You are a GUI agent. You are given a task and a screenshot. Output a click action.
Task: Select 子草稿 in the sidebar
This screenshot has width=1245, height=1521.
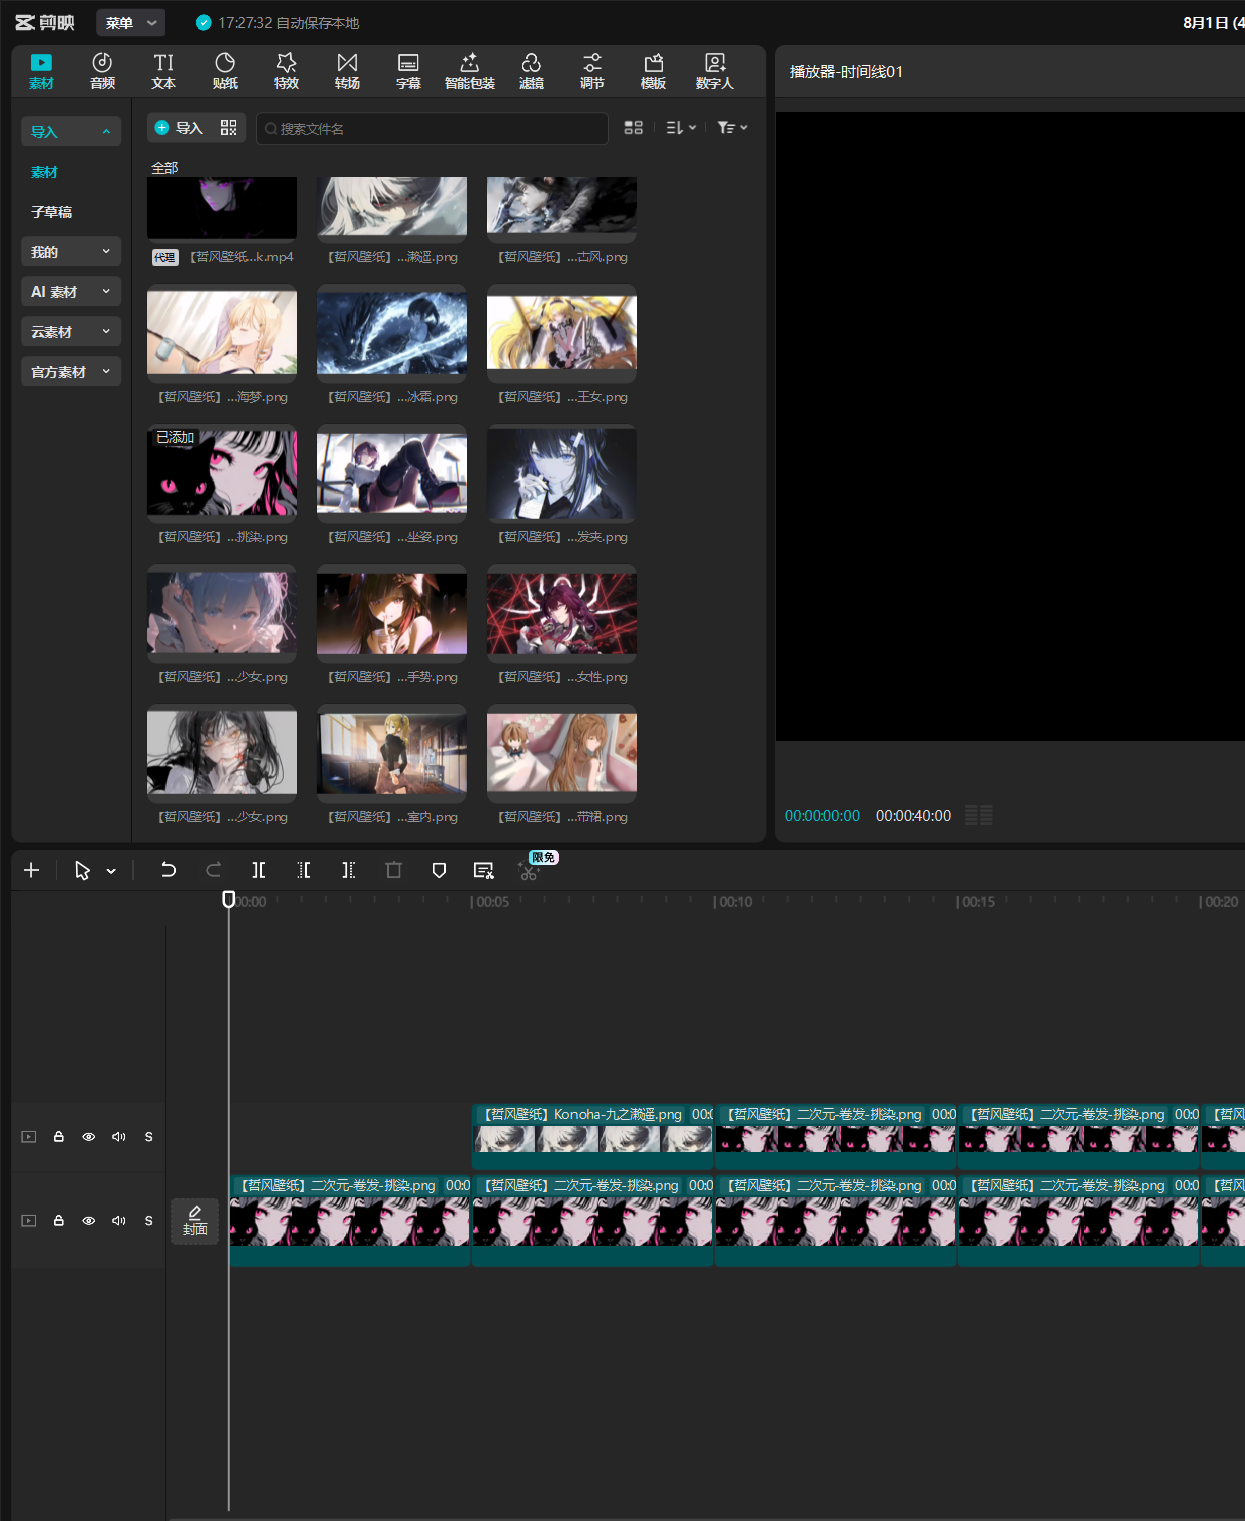(x=51, y=212)
